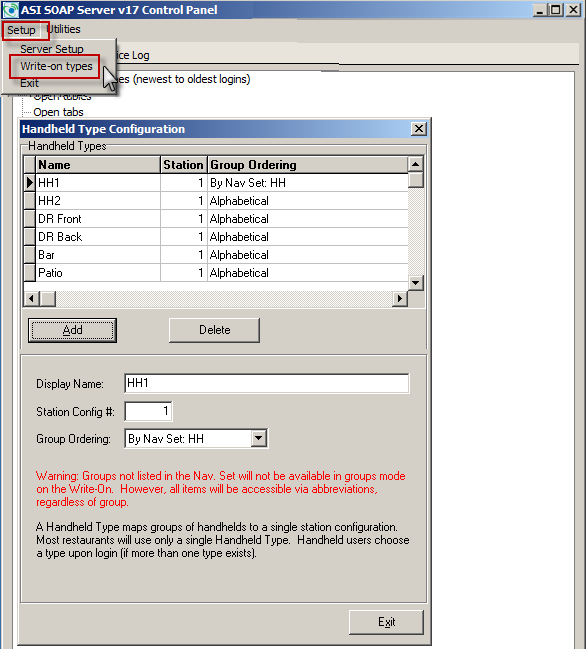Click the Display Name text field
This screenshot has width=586, height=649.
[267, 383]
